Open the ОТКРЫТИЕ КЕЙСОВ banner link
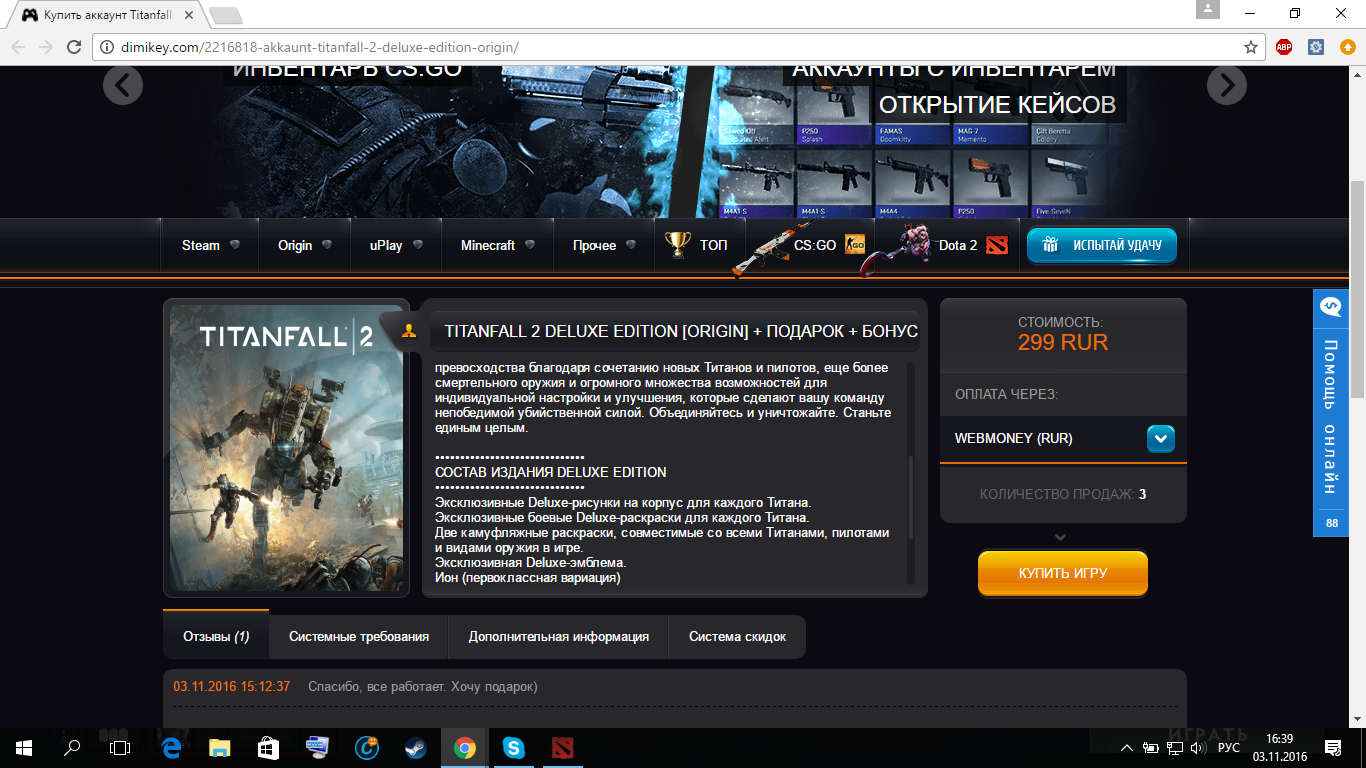The height and width of the screenshot is (768, 1366). (x=997, y=104)
